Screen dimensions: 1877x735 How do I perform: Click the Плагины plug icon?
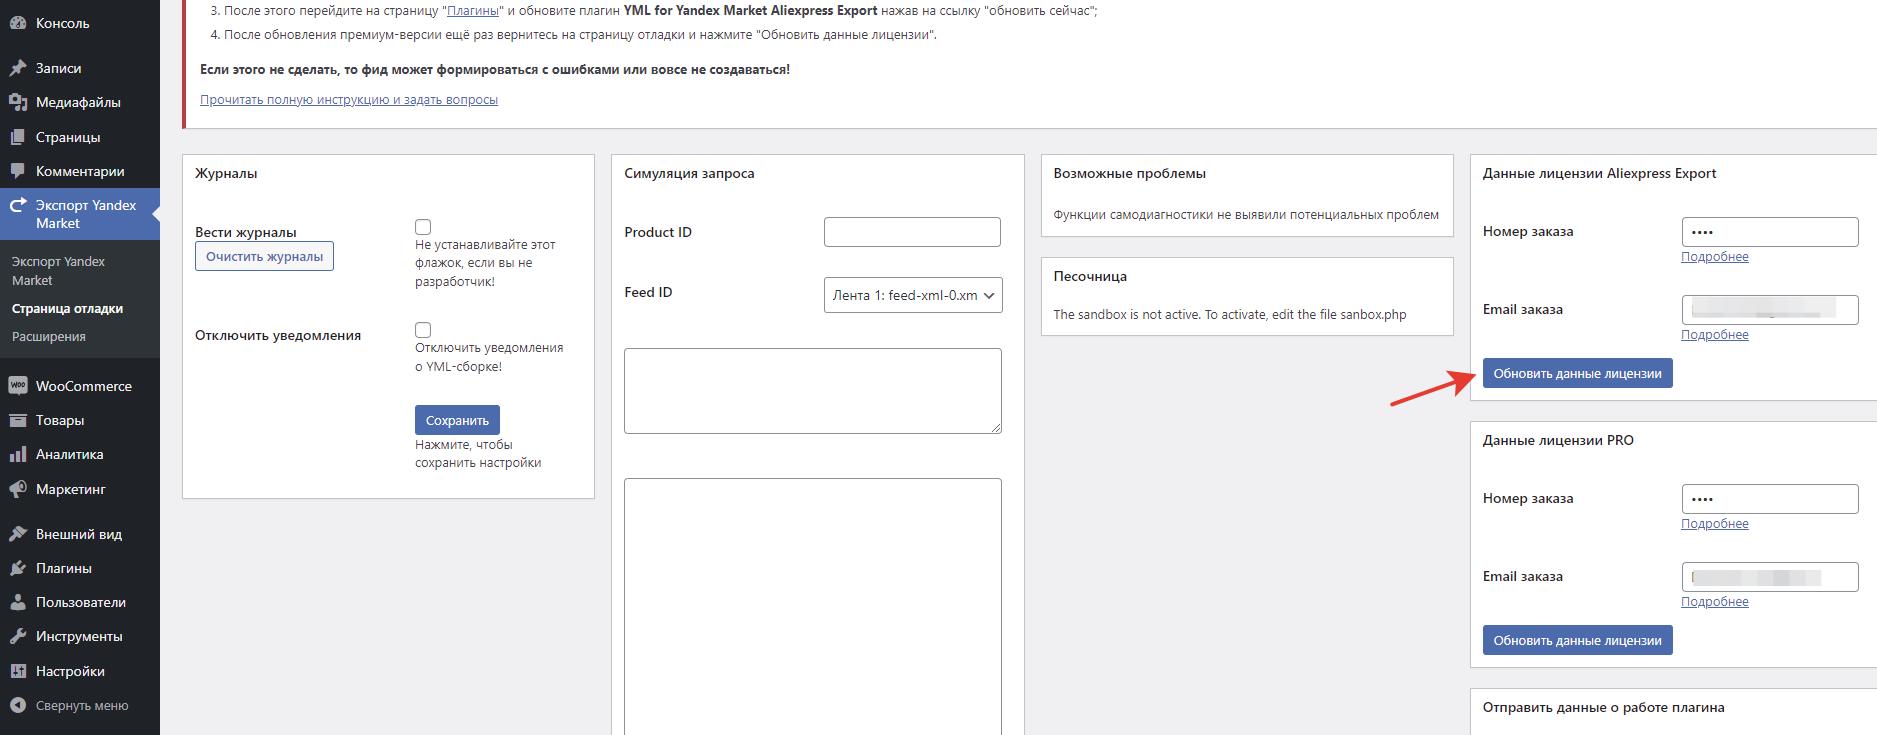tap(17, 568)
